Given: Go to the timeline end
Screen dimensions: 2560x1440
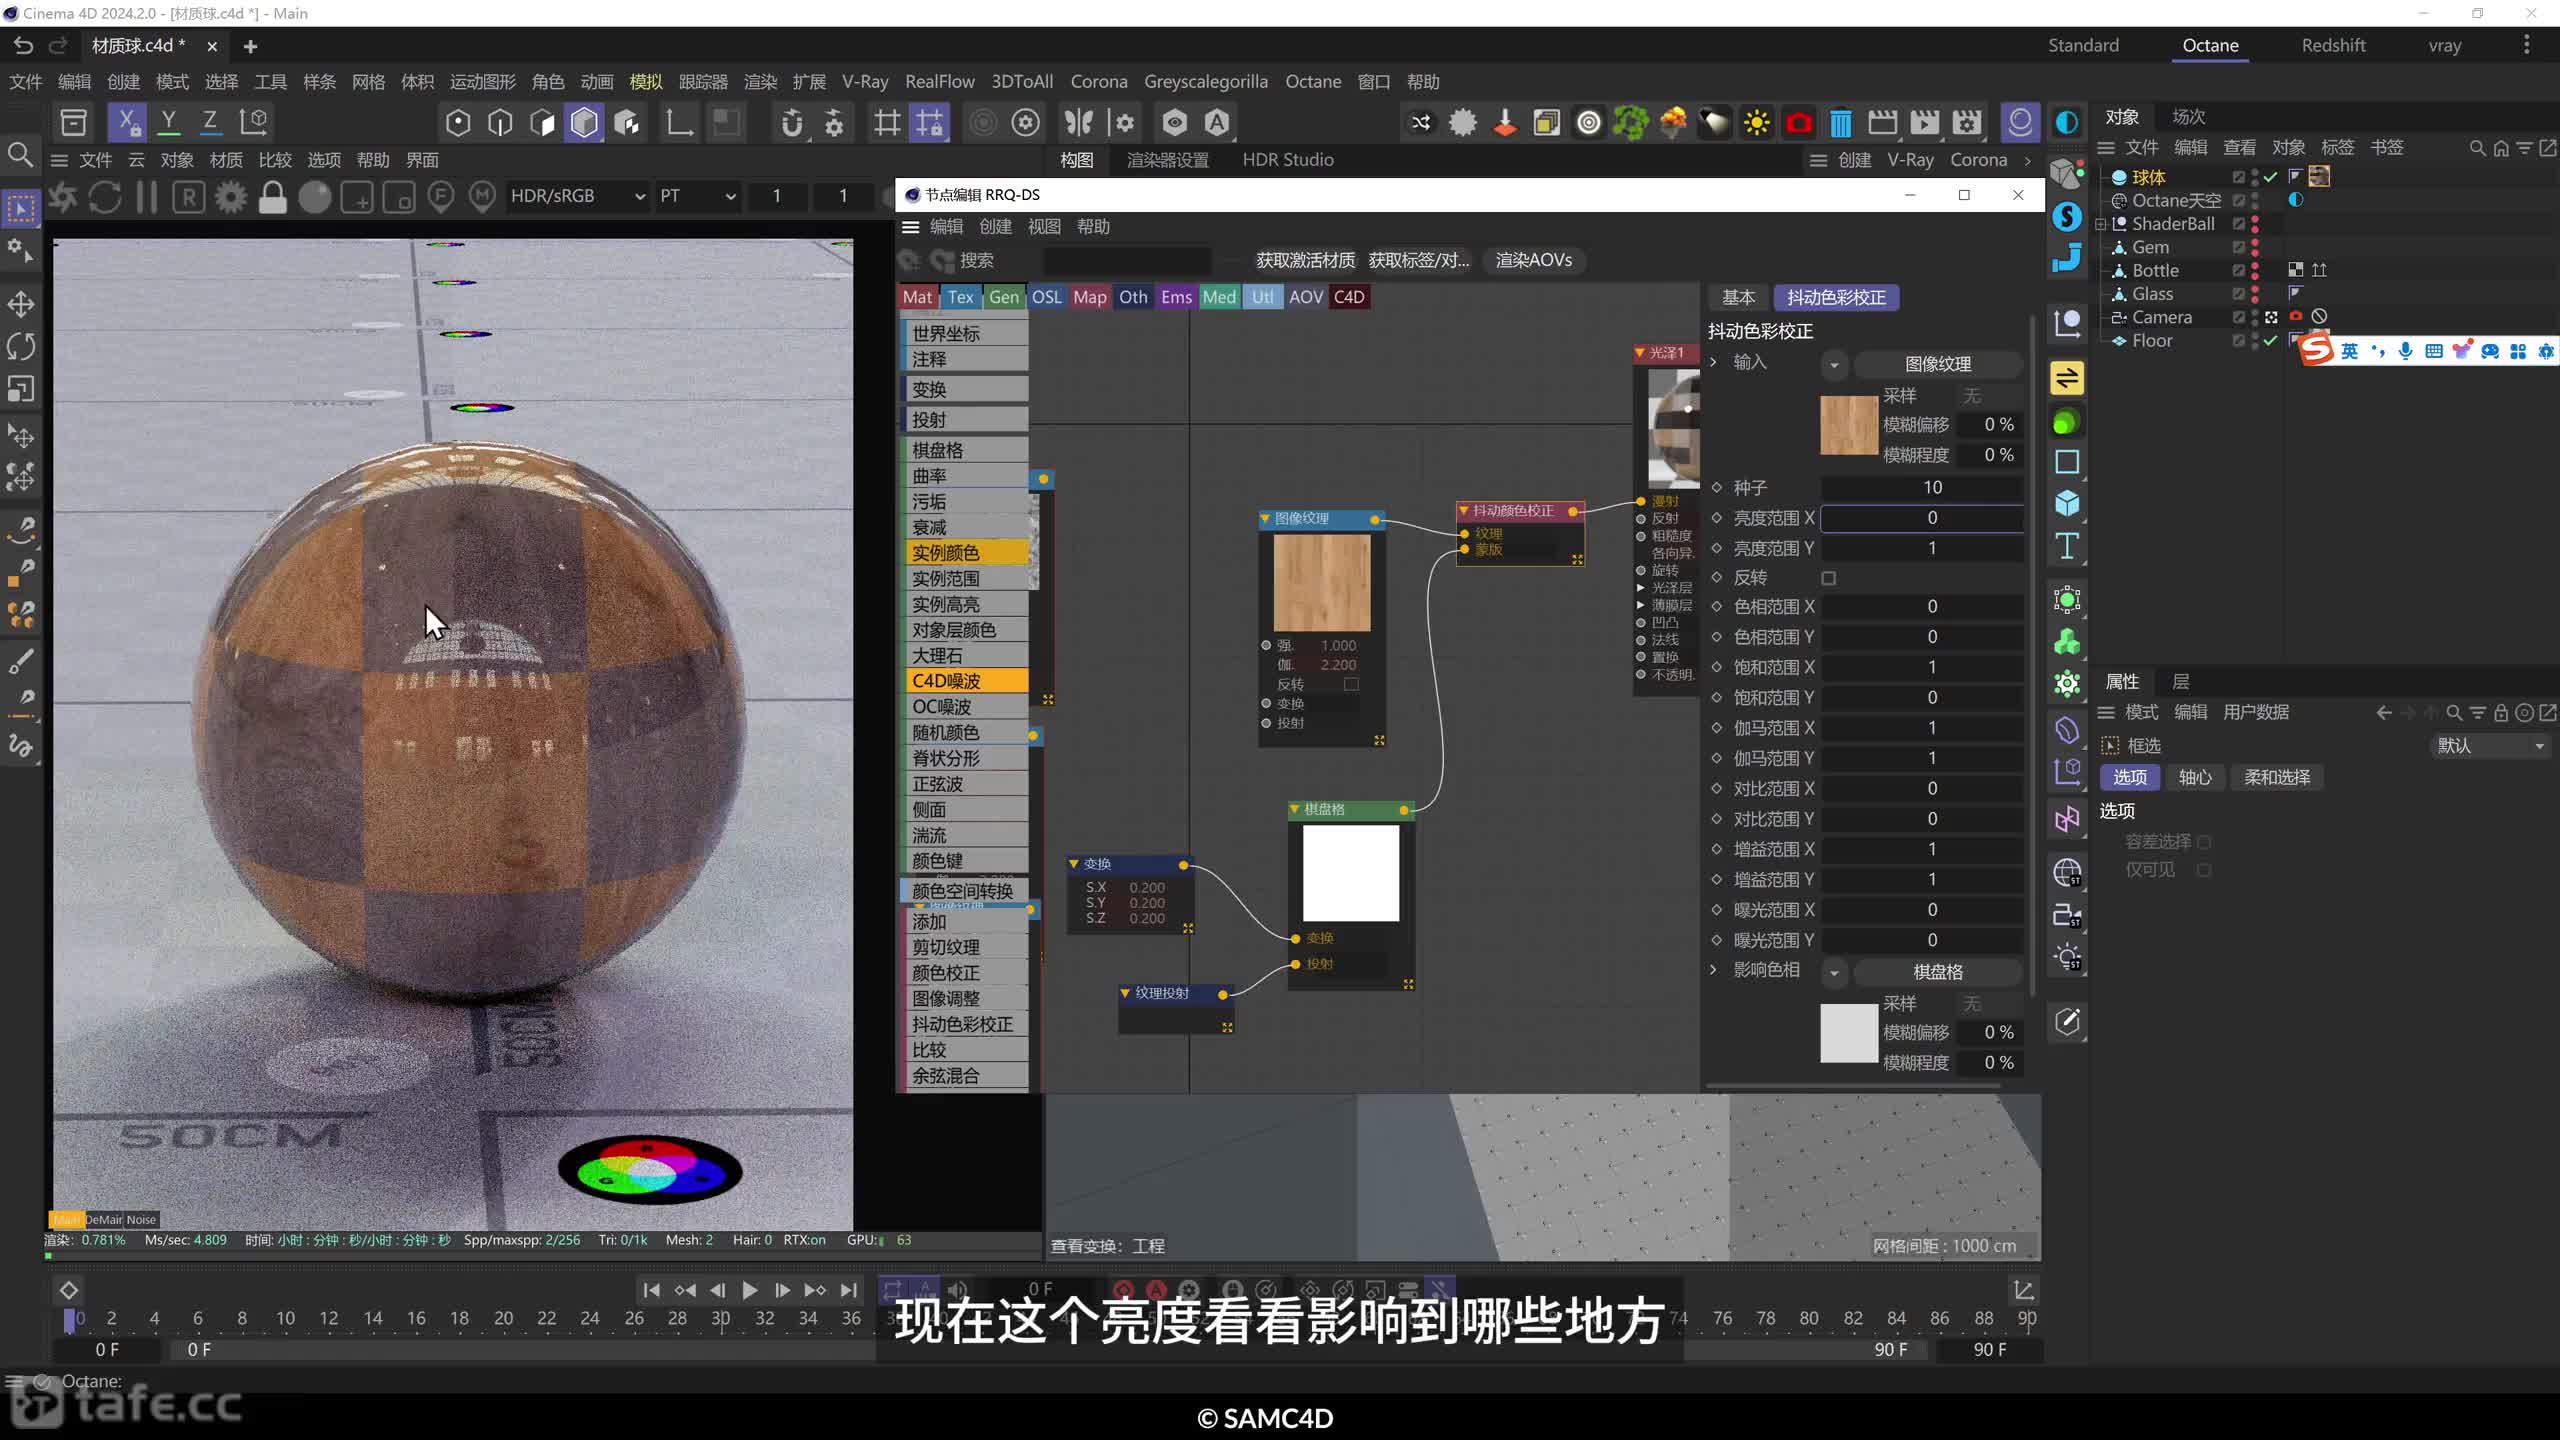Looking at the screenshot, I should click(849, 1290).
